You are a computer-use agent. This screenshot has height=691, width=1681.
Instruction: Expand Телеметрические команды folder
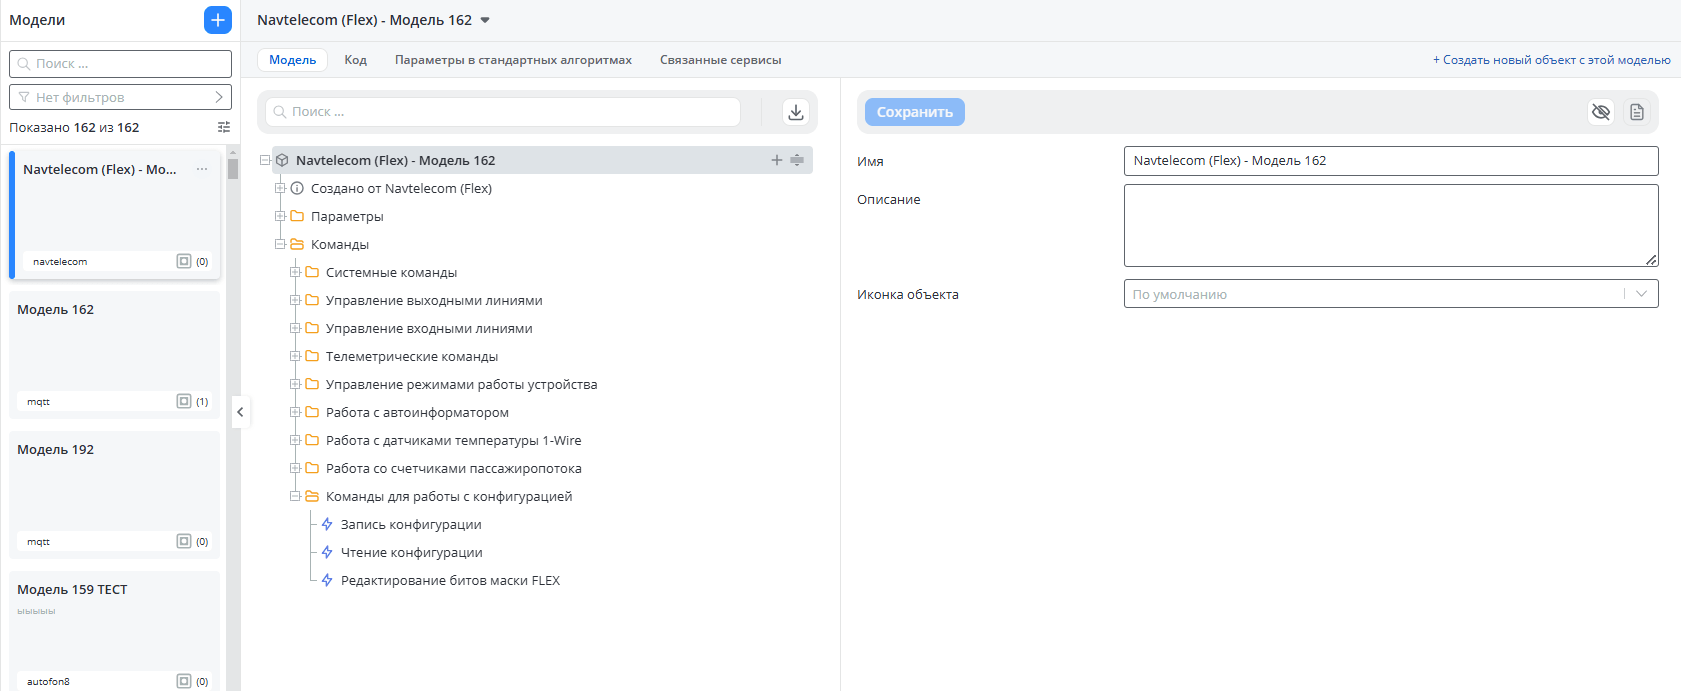pyautogui.click(x=295, y=356)
